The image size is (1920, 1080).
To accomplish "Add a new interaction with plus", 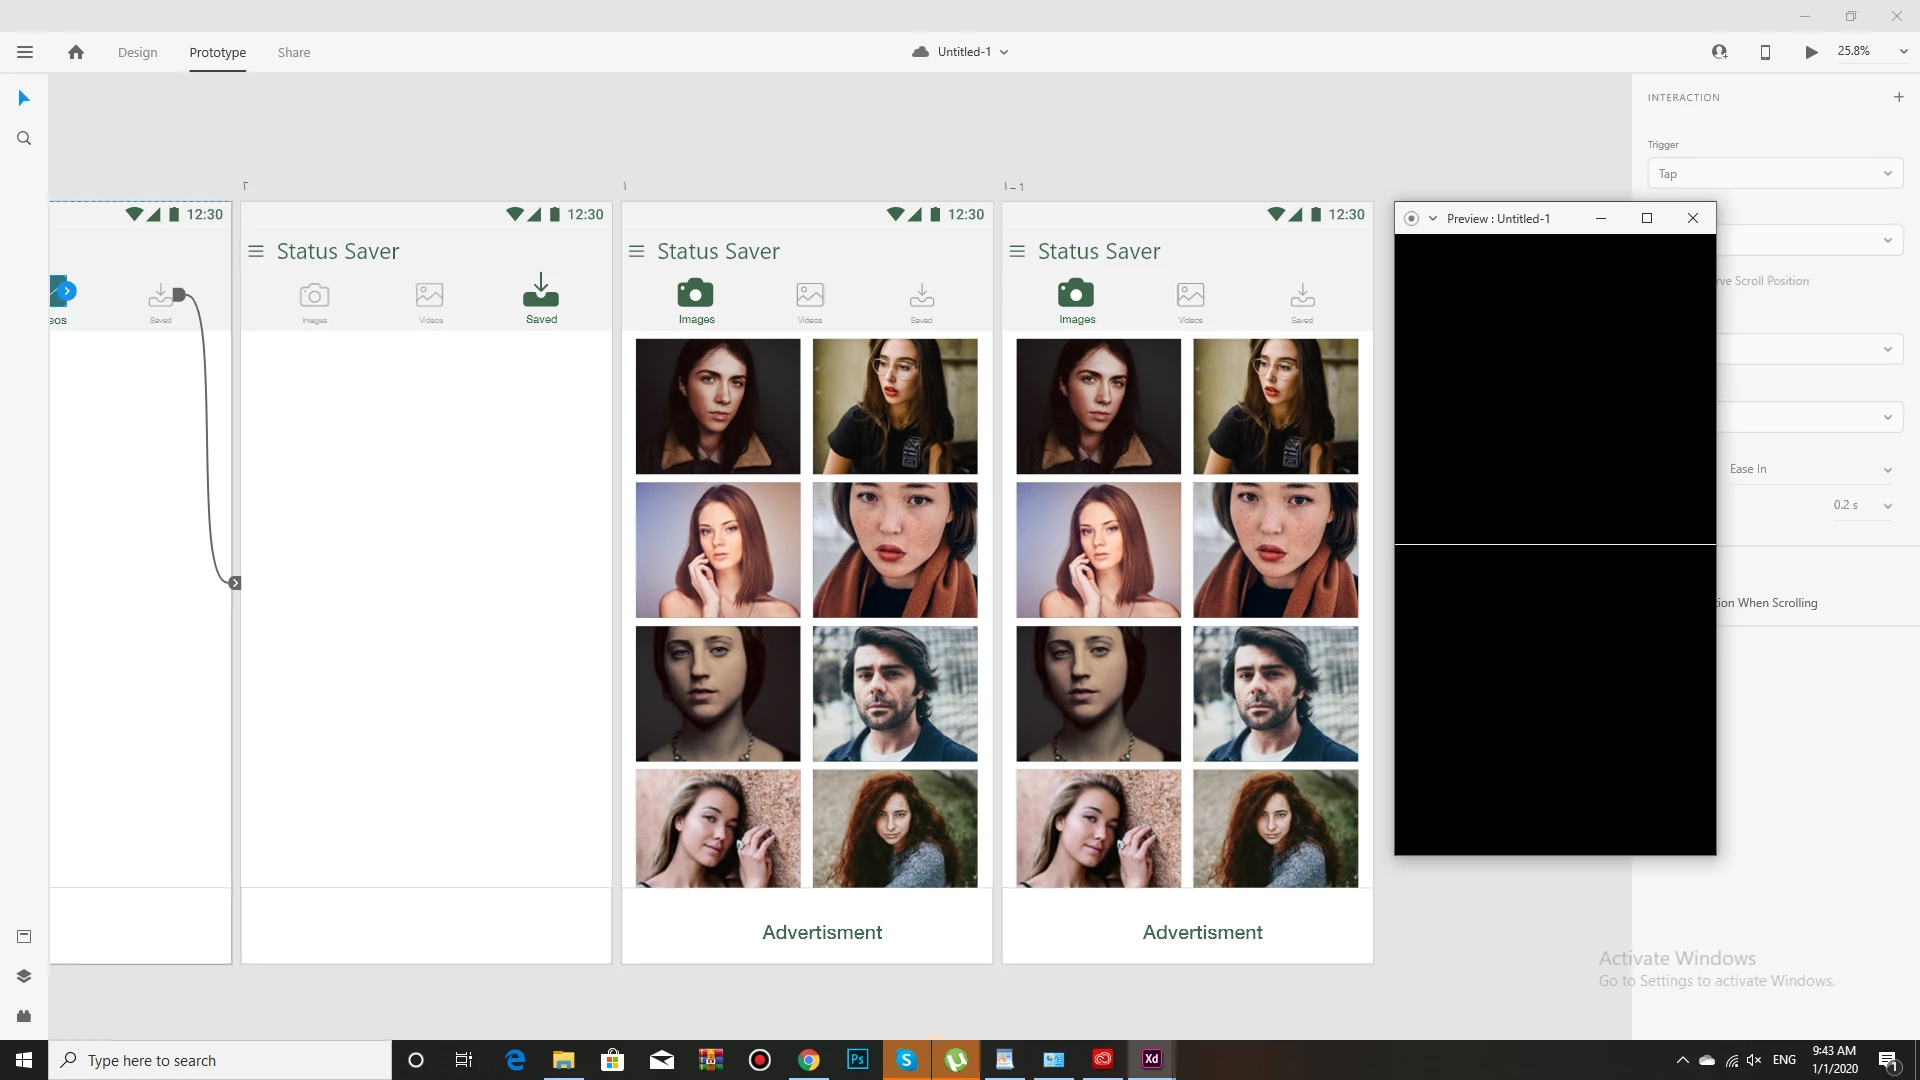I will pyautogui.click(x=1898, y=97).
